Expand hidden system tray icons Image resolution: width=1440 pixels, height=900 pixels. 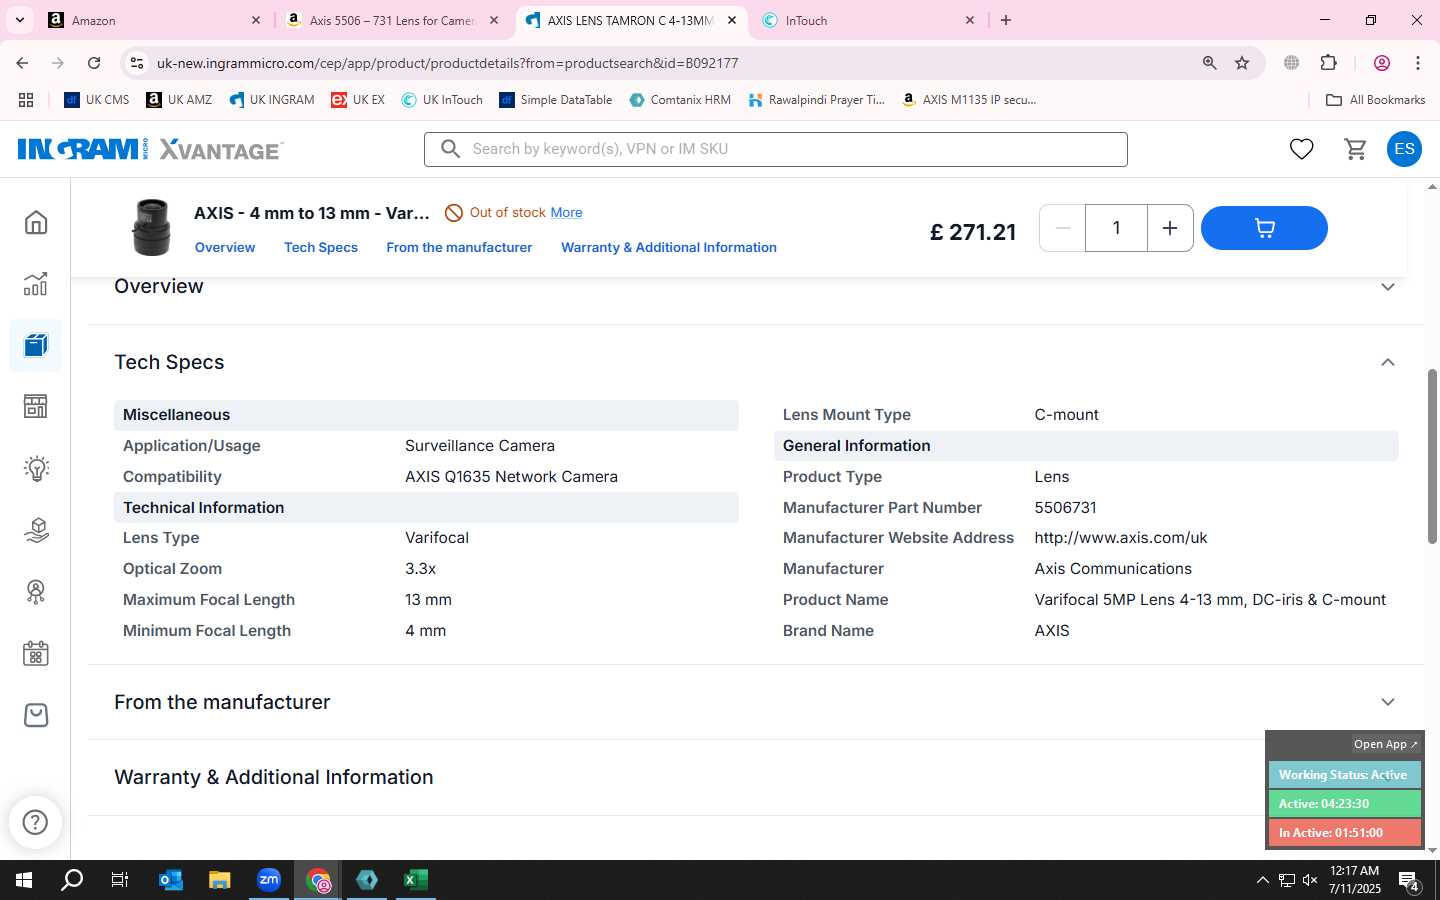1262,880
